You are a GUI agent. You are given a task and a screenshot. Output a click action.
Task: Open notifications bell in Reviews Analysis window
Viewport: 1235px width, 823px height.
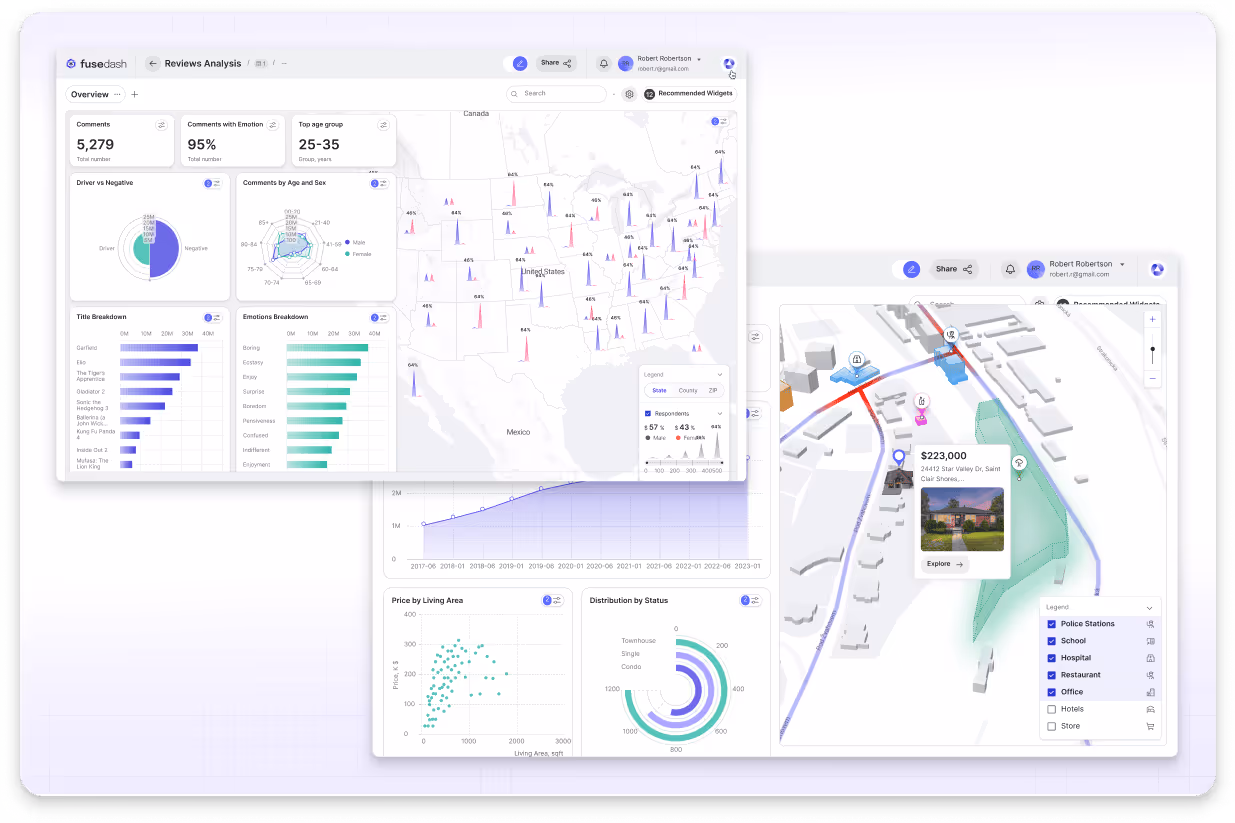604,63
